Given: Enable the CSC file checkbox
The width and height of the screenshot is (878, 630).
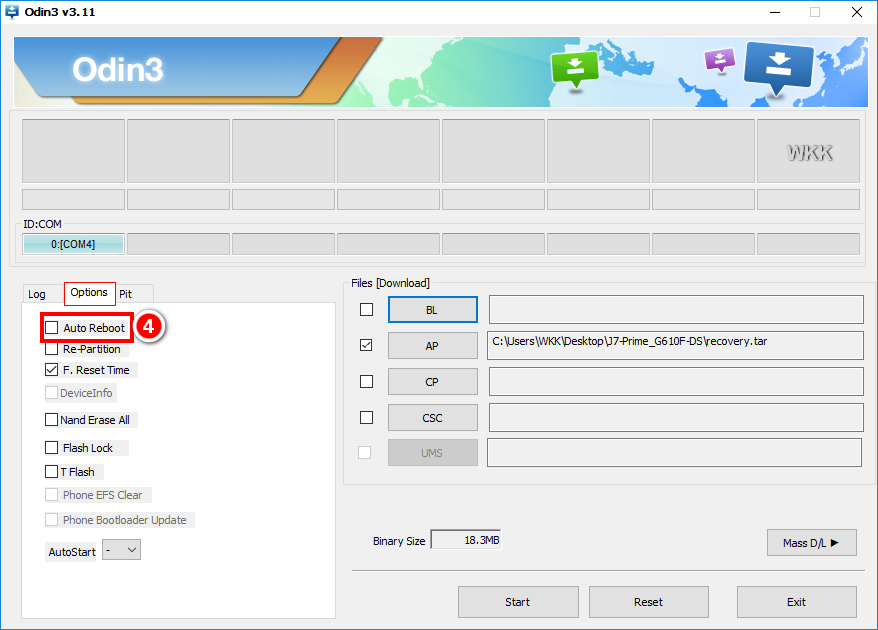Looking at the screenshot, I should pos(366,417).
